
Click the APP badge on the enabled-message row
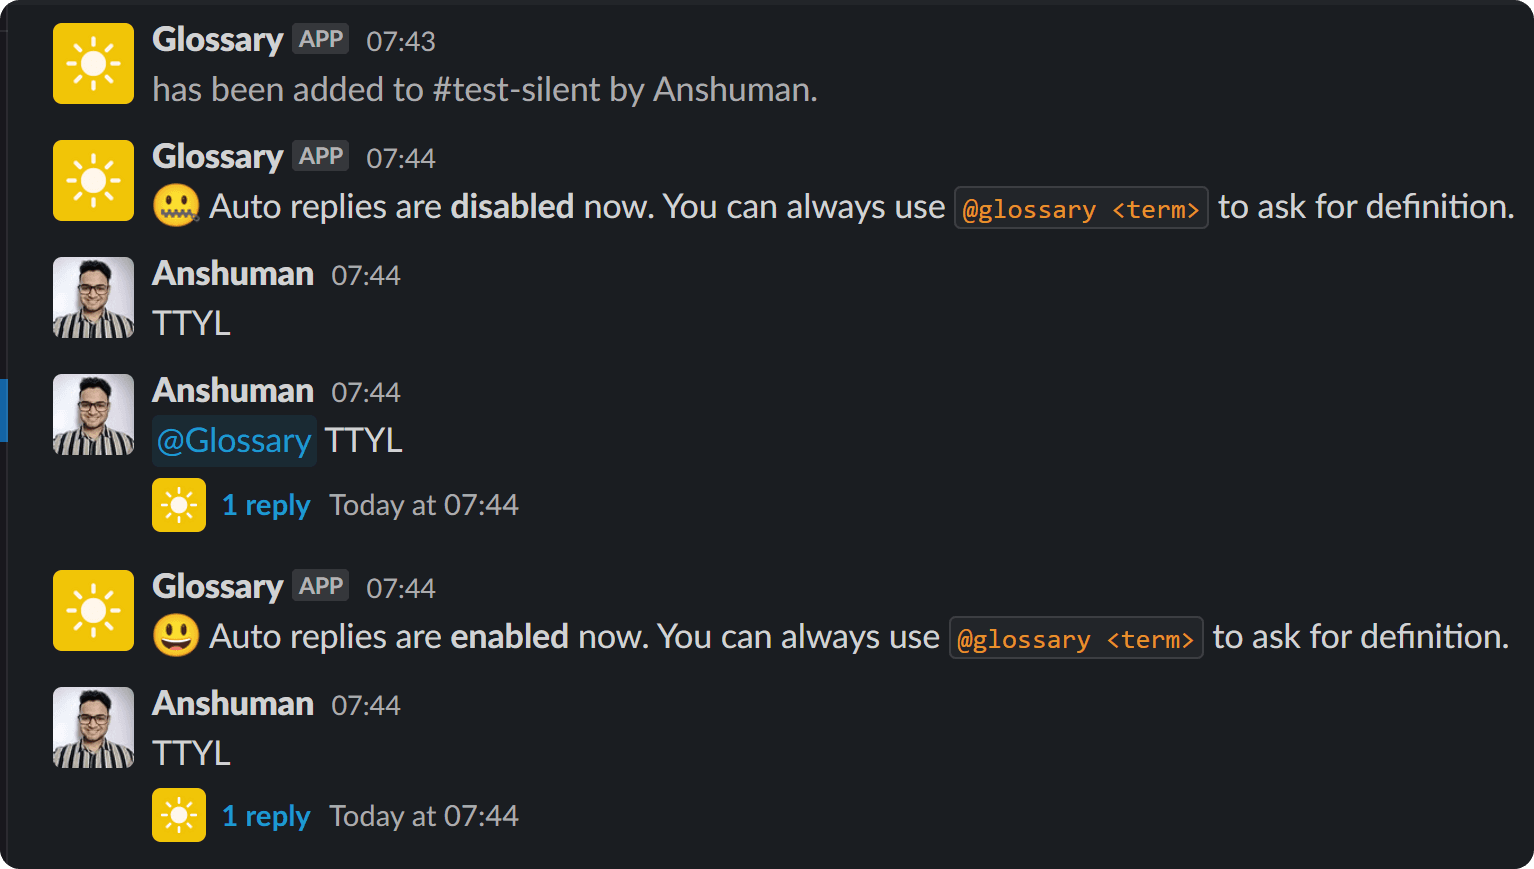click(x=320, y=585)
